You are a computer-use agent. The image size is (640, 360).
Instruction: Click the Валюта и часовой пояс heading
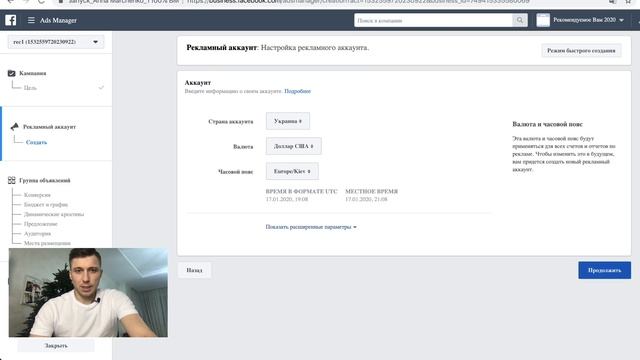547,124
